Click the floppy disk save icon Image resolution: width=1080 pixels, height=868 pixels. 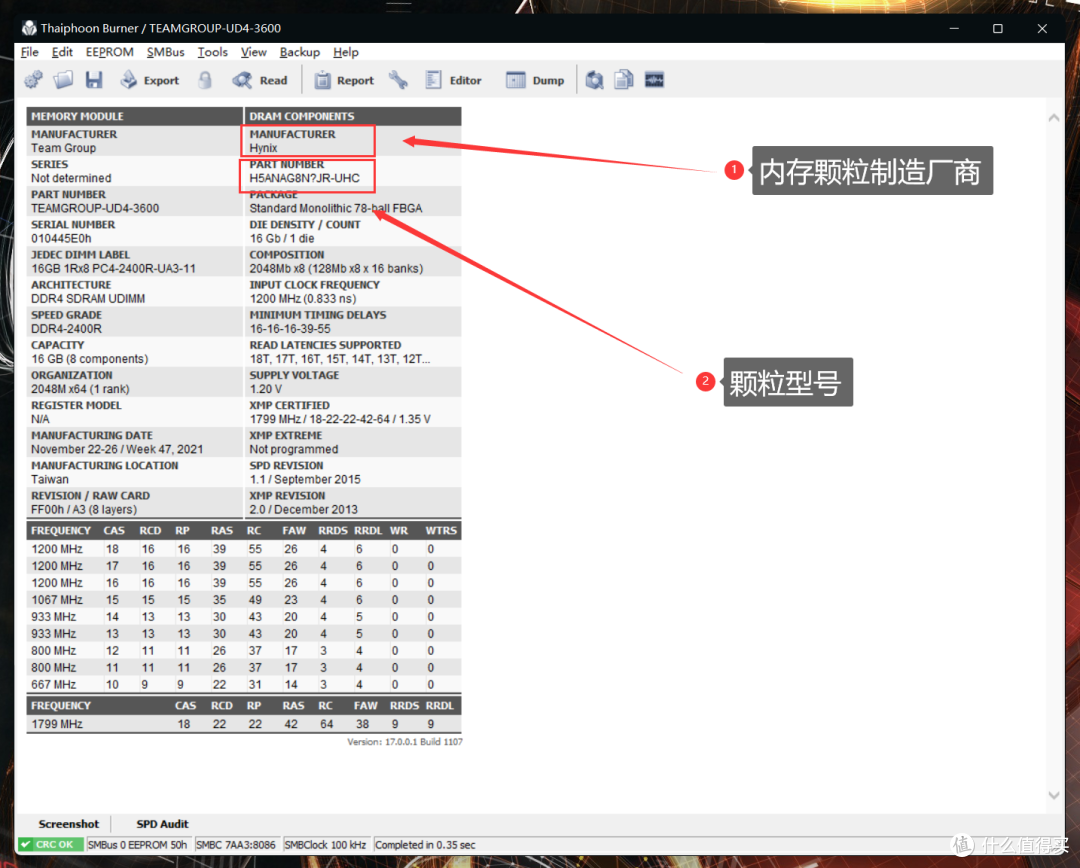coord(94,80)
